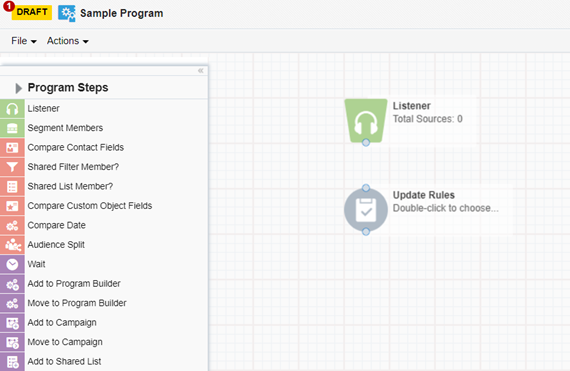Select the Listener node on the canvas

pos(366,121)
